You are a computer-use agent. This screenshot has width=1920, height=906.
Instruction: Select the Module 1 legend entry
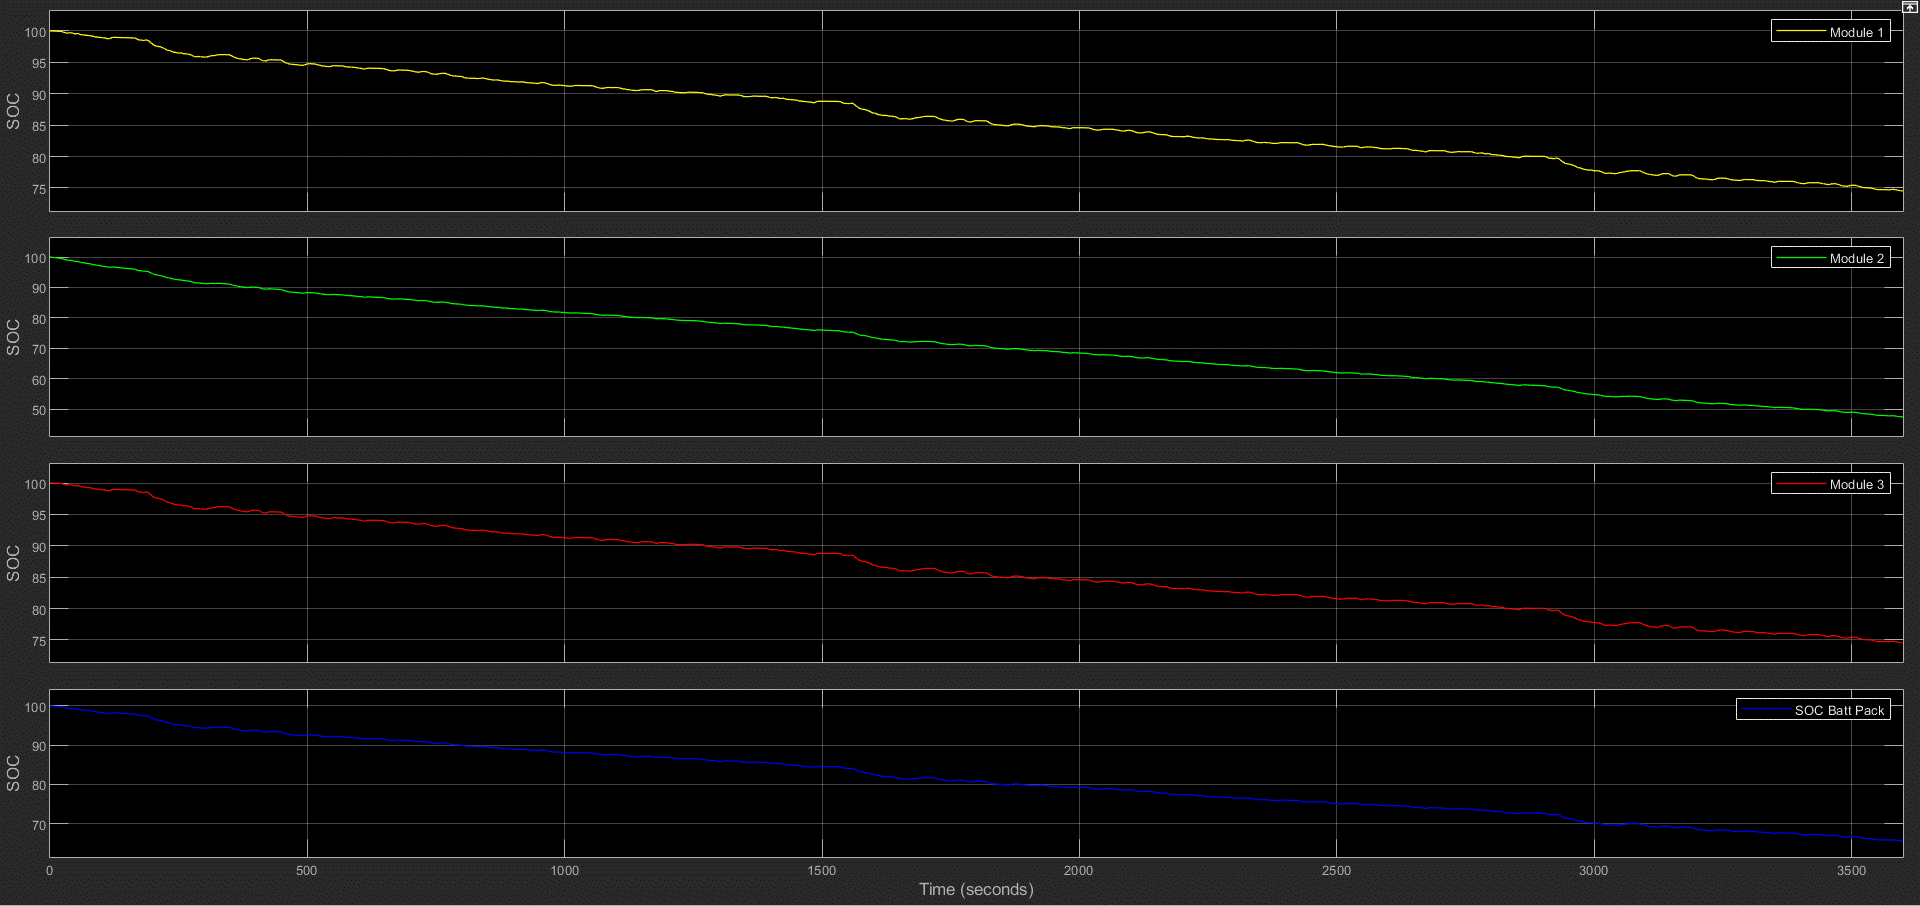click(x=1831, y=32)
